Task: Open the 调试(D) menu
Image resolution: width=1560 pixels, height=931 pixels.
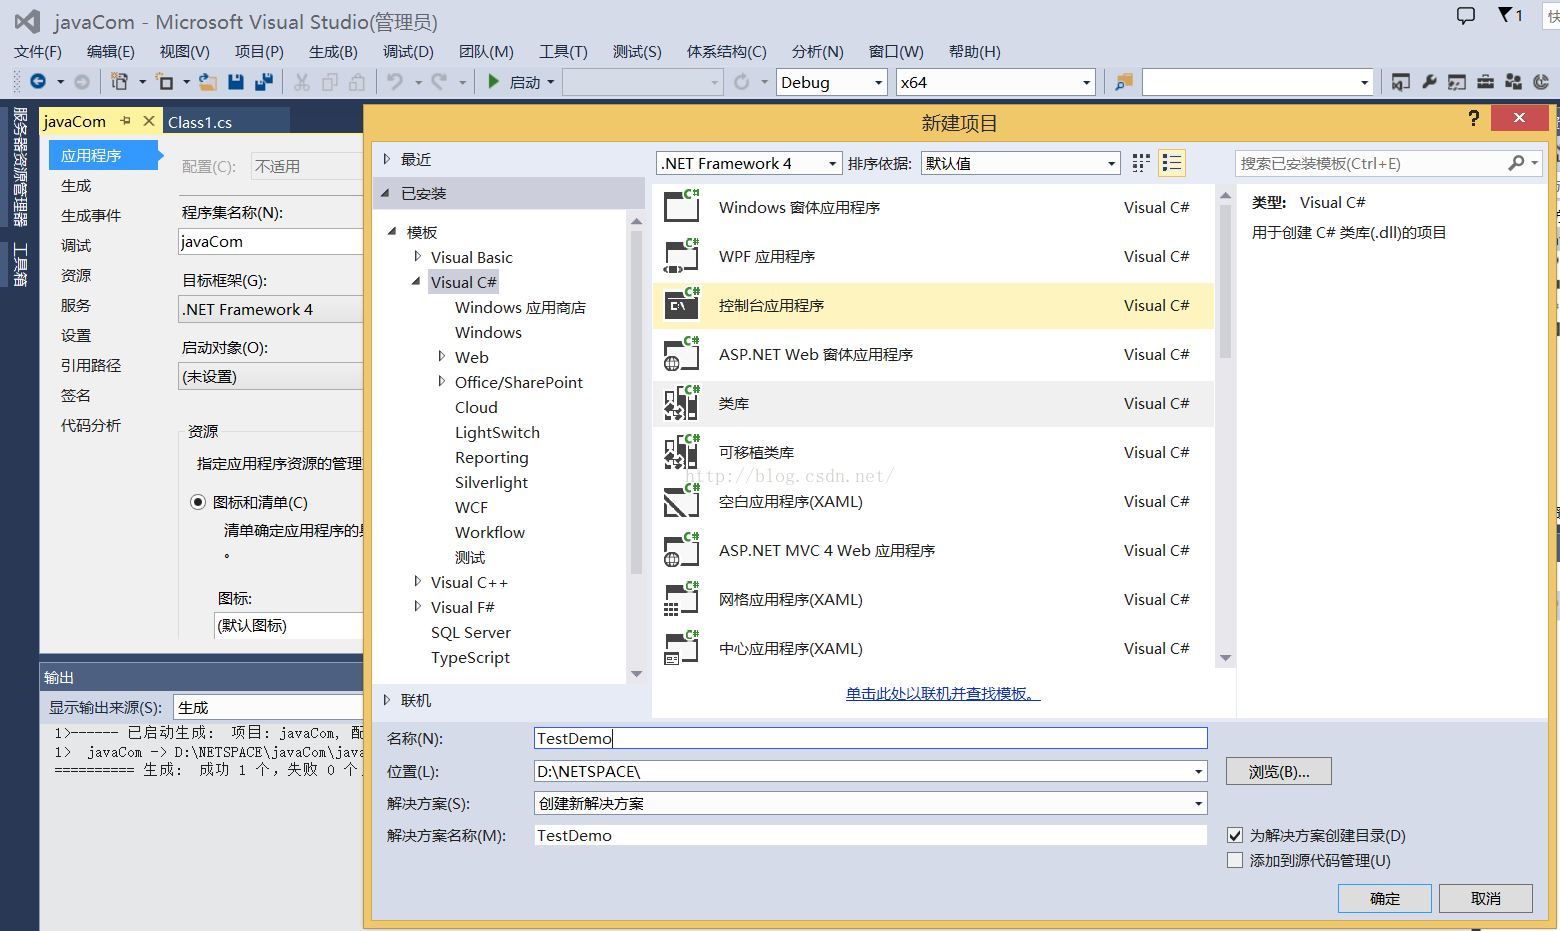Action: (x=408, y=51)
